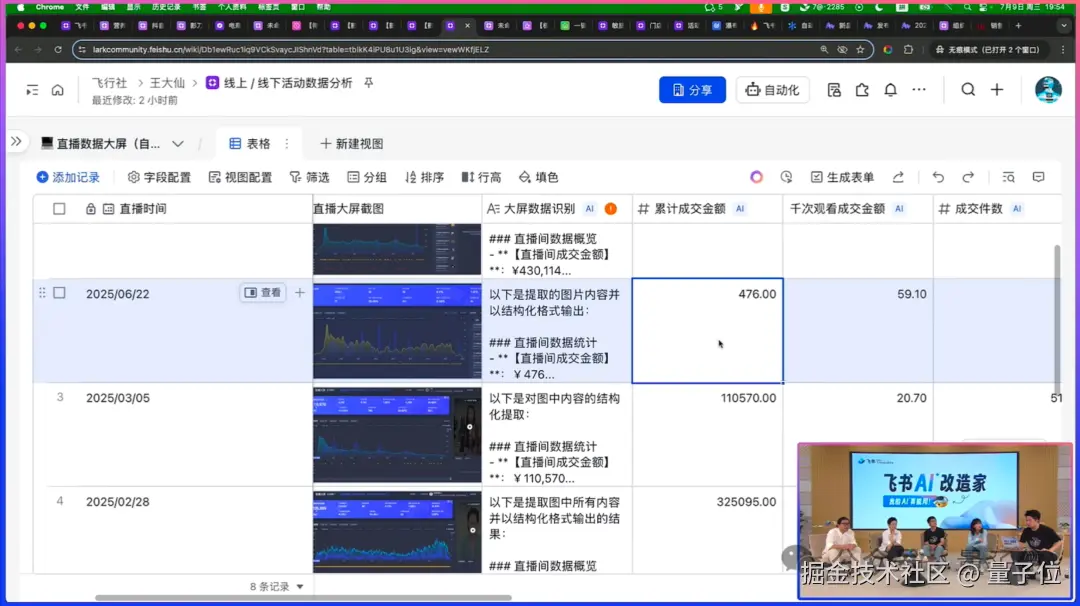Open notifications bell icon
This screenshot has height=606, width=1080.
(891, 90)
